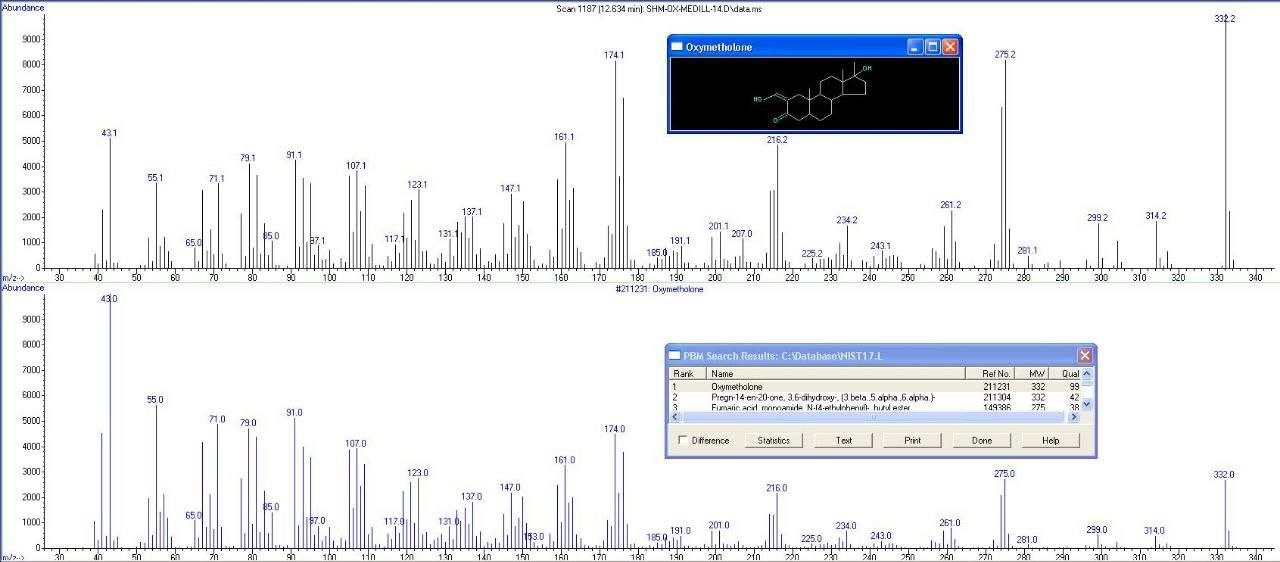Click the 174.1 peak label in upper spectrum
This screenshot has height=562, width=1280.
click(x=614, y=56)
